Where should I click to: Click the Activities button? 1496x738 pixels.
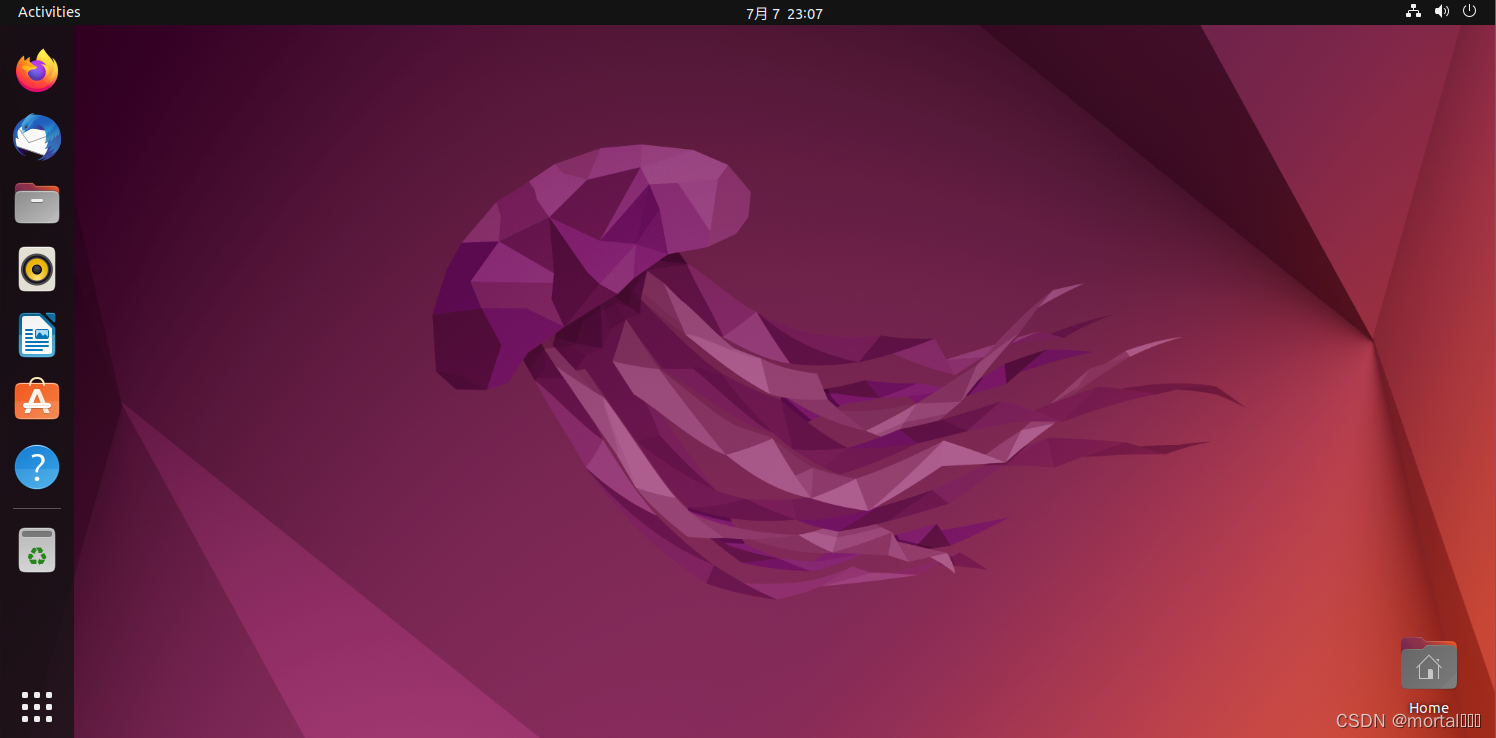click(x=49, y=12)
